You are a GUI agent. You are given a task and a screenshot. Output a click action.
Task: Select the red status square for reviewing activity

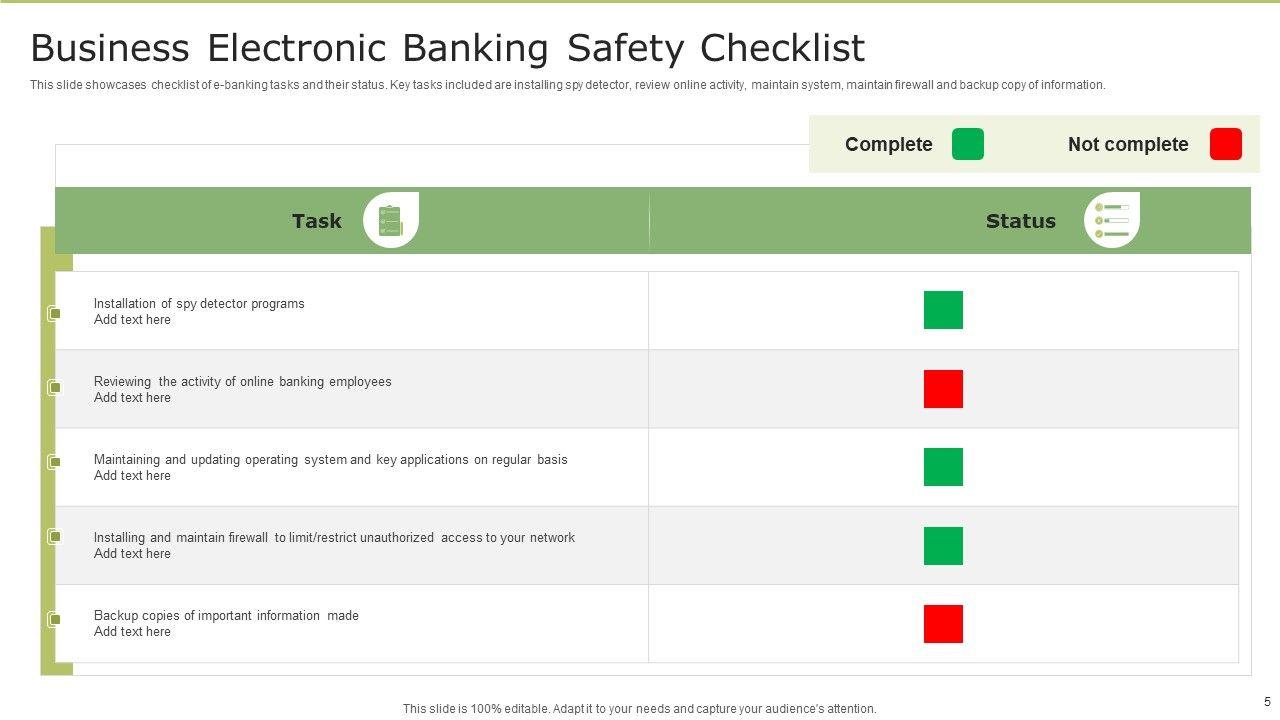(x=943, y=389)
